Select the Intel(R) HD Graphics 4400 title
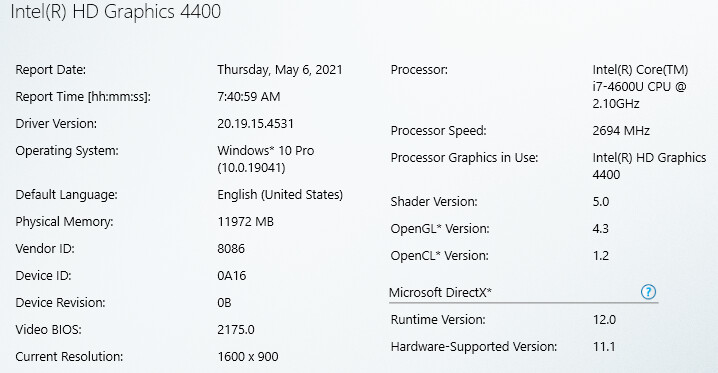 tap(116, 12)
